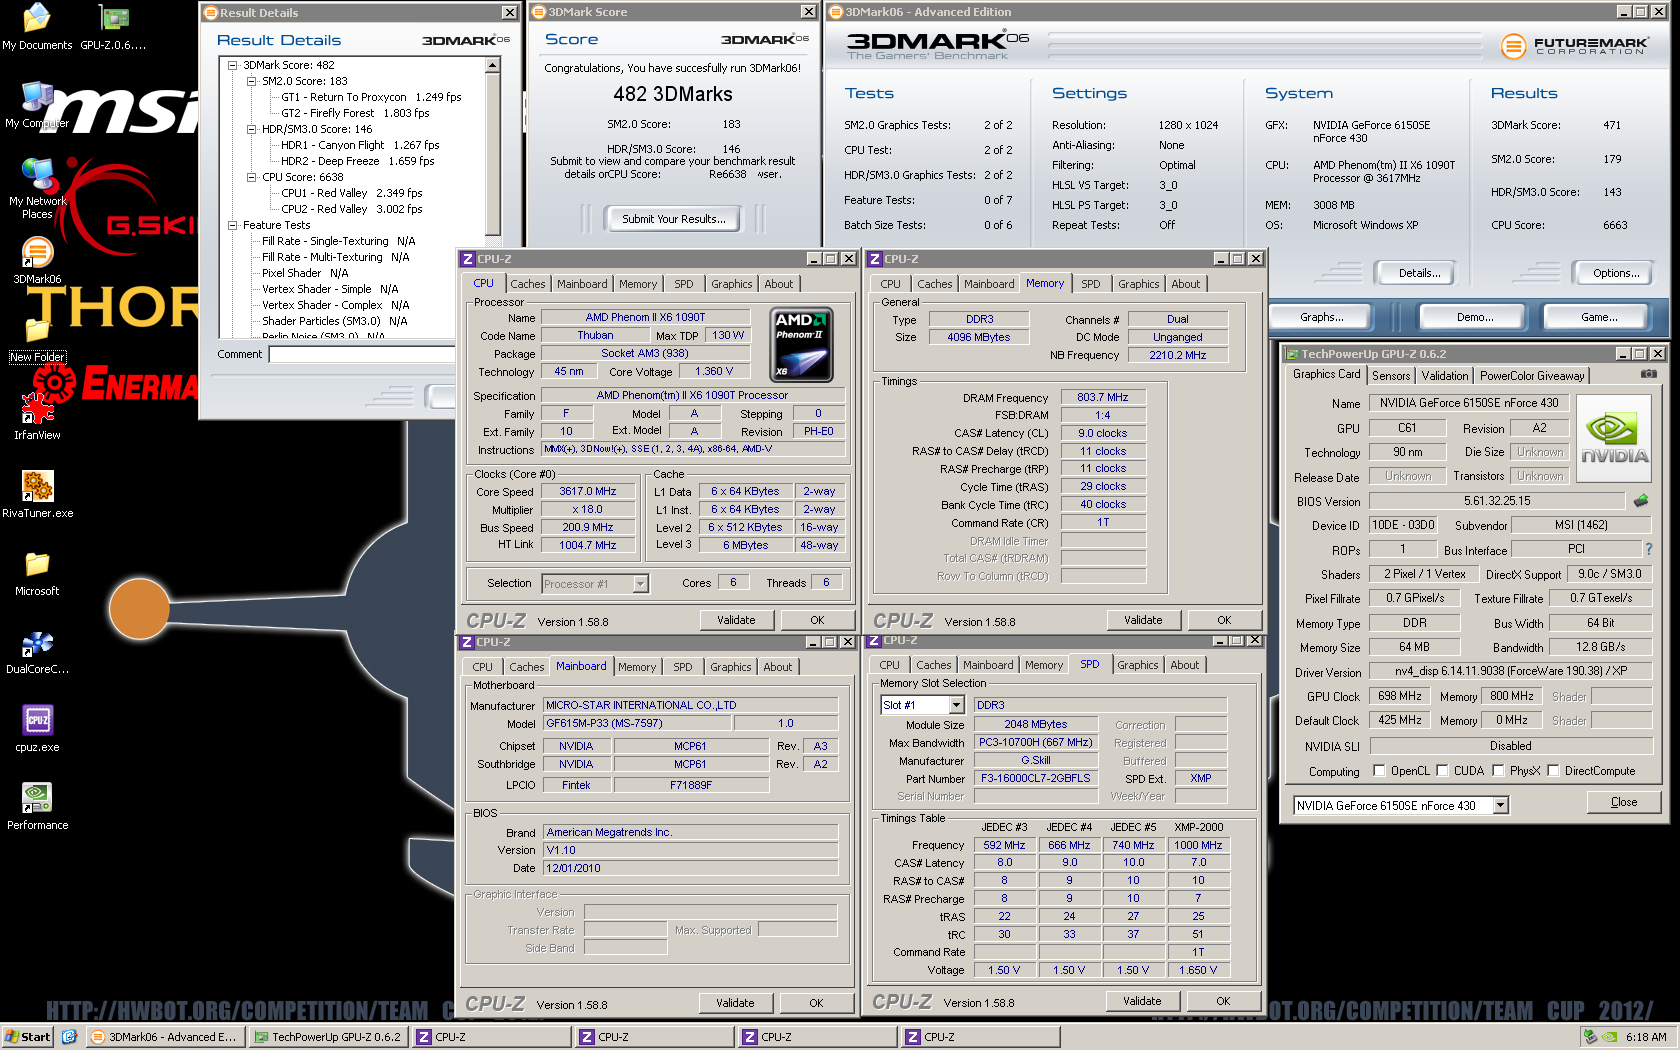Click the Game... button in 3DMark06
Image resolution: width=1680 pixels, height=1050 pixels.
[x=1599, y=317]
